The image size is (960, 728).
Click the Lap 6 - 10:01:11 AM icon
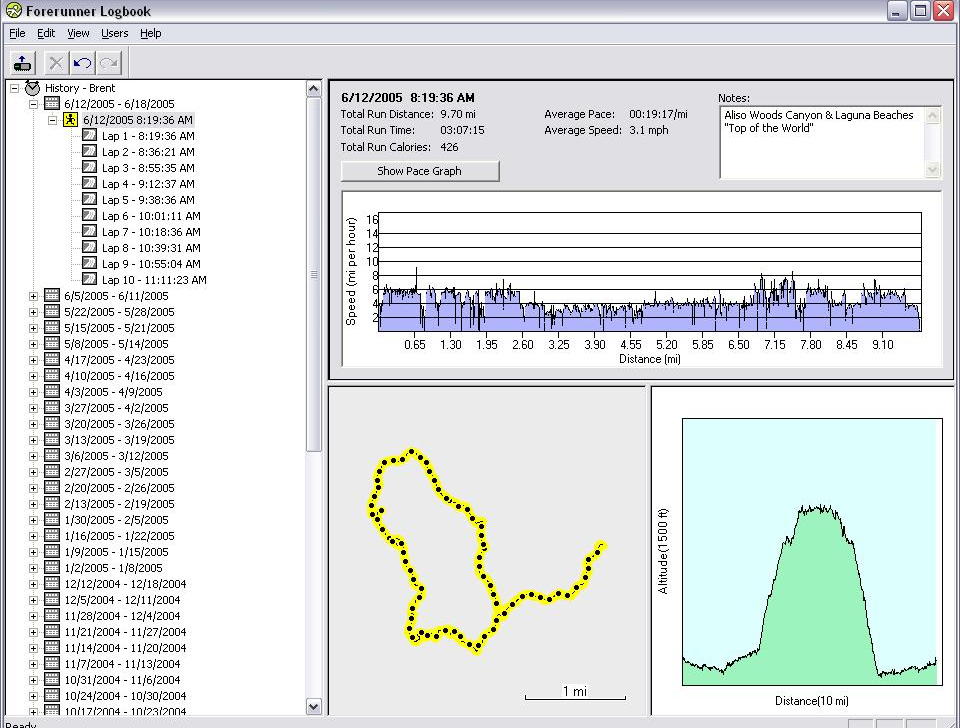point(89,215)
